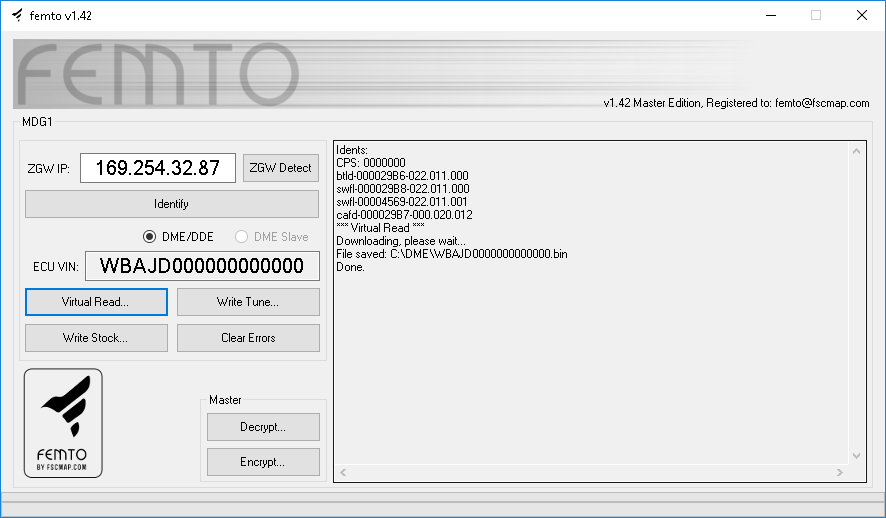
Task: Click the Identify button
Action: [171, 204]
